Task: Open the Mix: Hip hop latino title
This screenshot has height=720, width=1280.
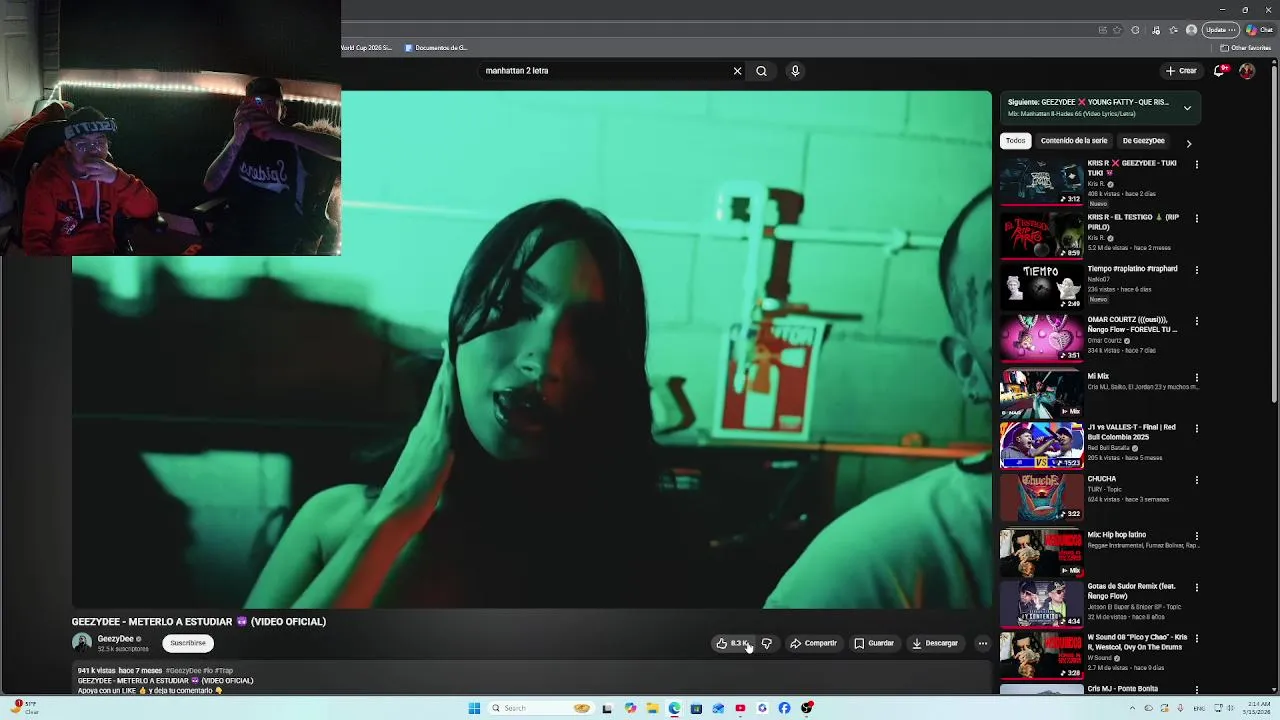Action: pos(1117,535)
